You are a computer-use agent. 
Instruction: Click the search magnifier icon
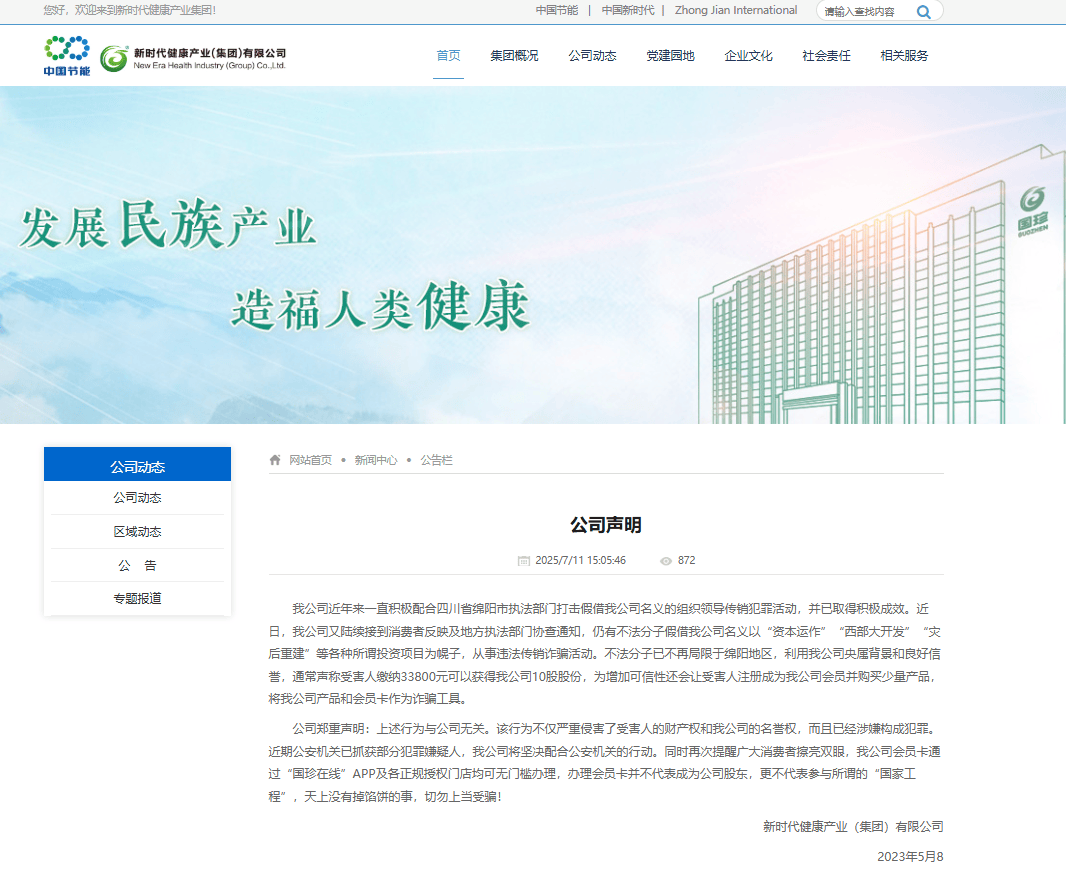[923, 12]
